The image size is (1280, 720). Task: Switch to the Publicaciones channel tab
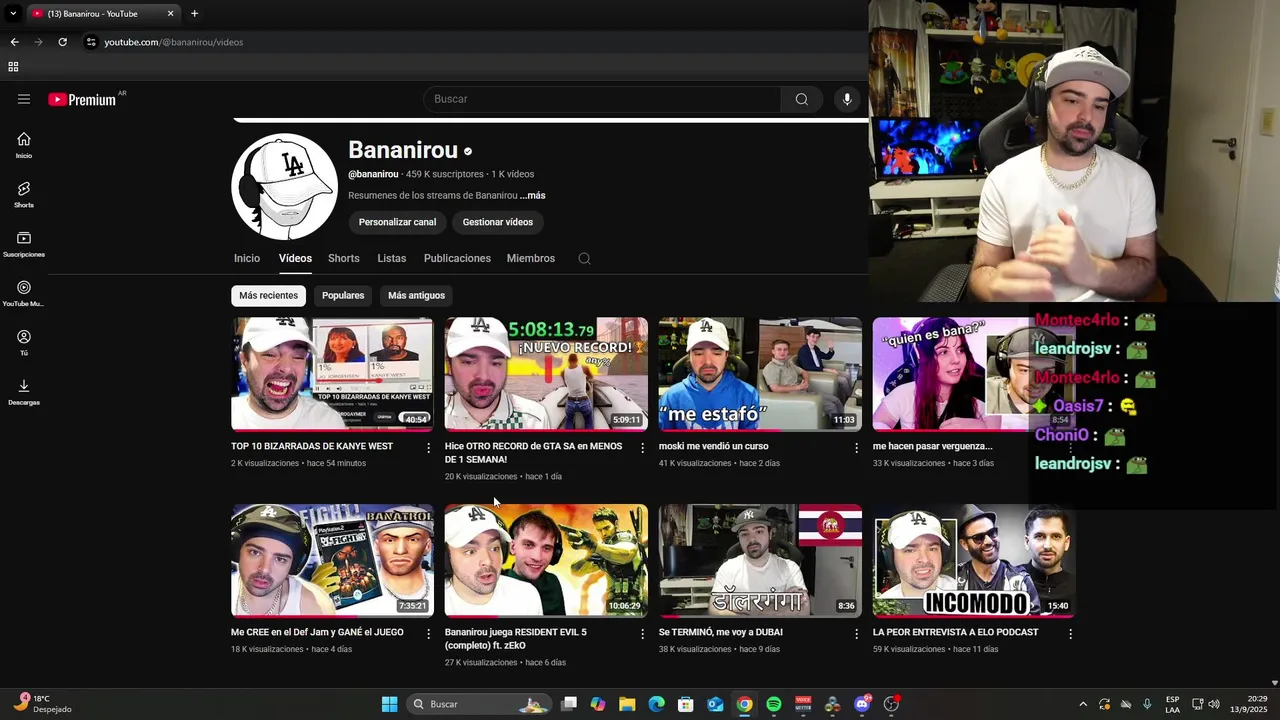point(457,258)
